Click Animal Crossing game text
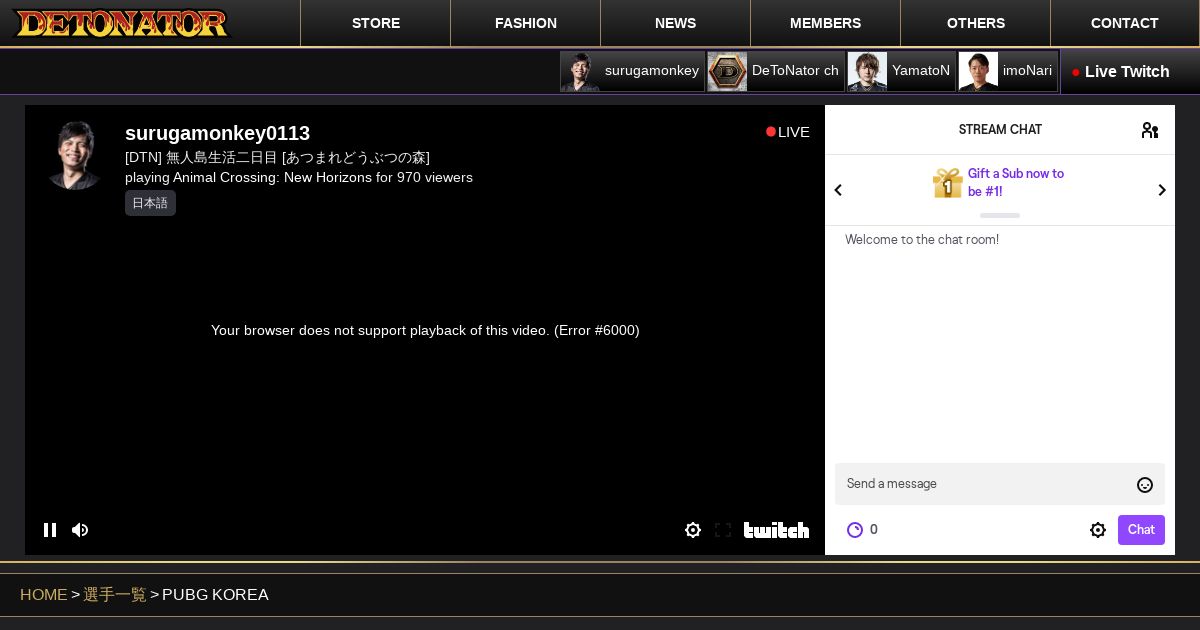 click(x=272, y=177)
